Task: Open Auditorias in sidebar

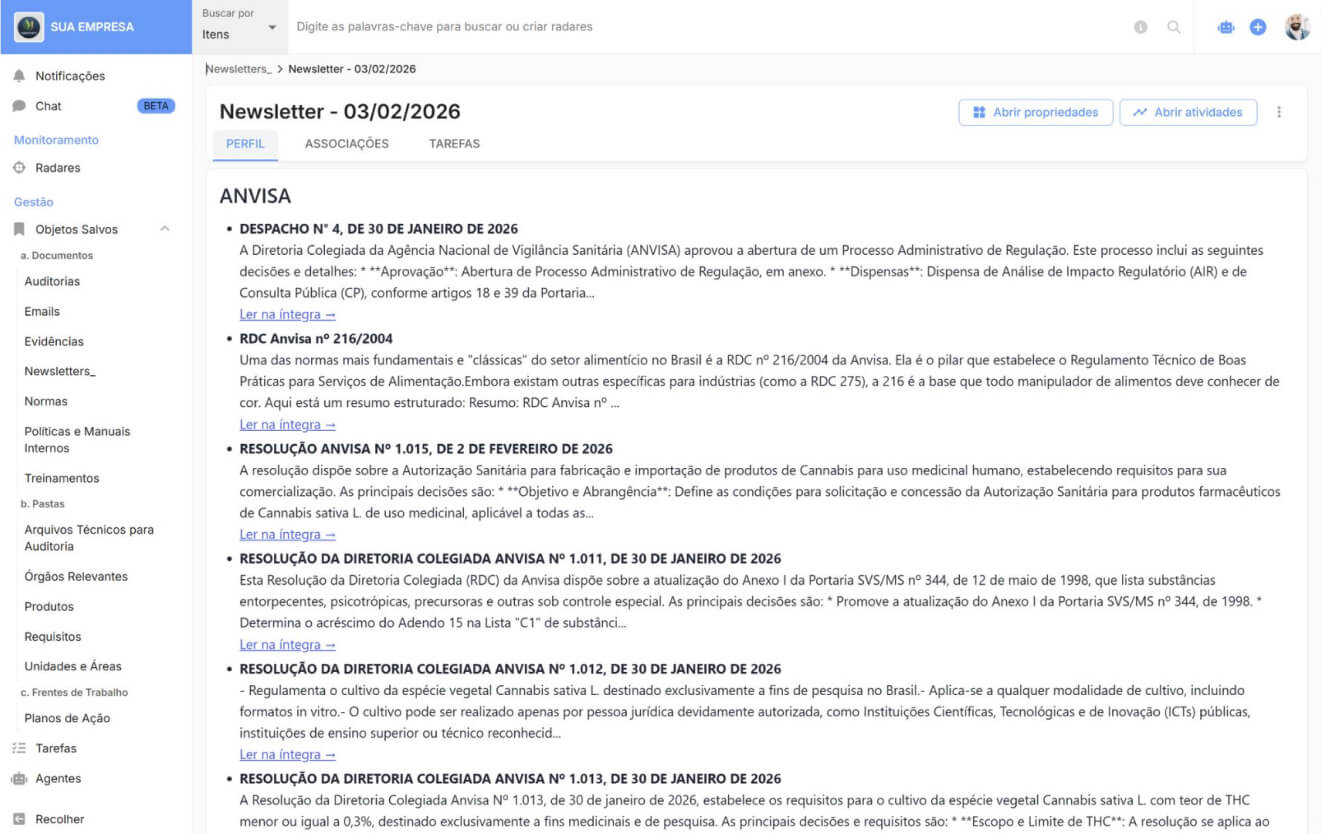Action: 52,282
